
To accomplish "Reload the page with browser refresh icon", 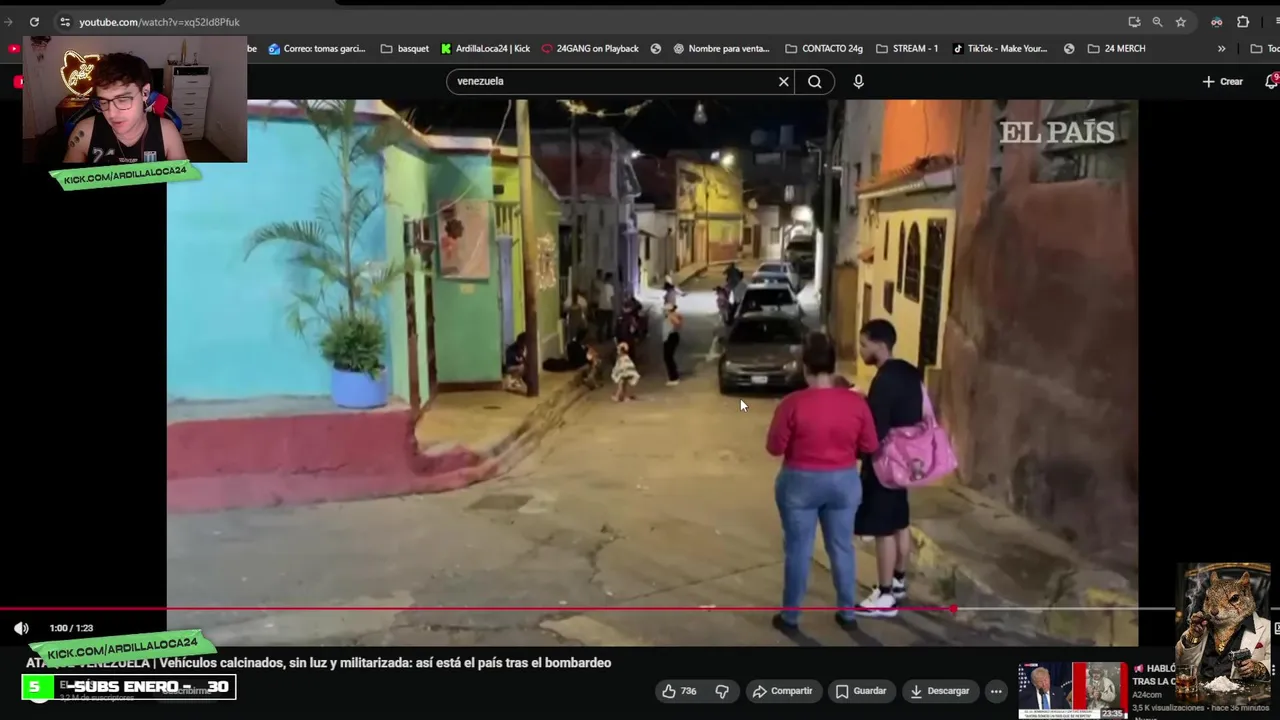I will coord(34,22).
